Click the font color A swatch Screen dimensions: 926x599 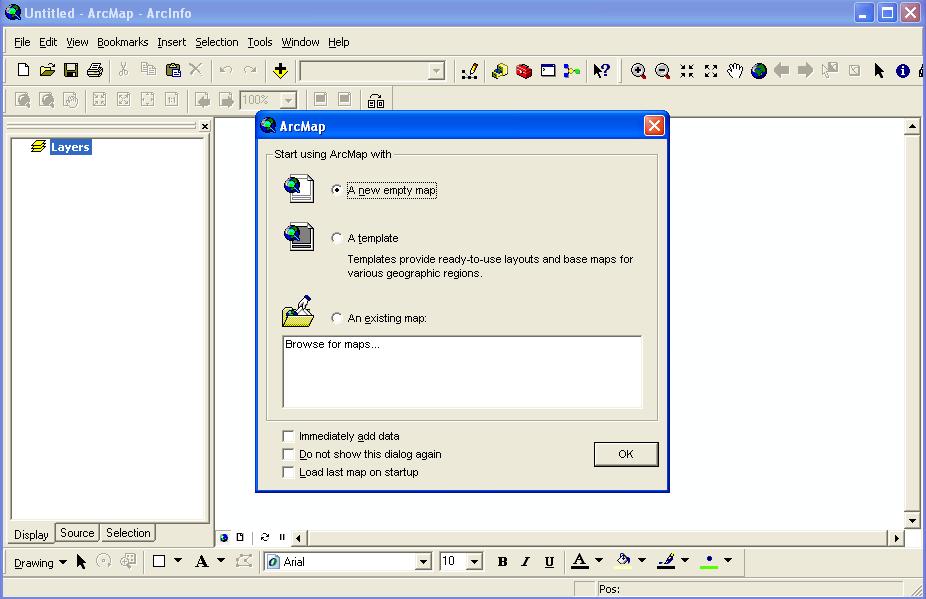[580, 561]
